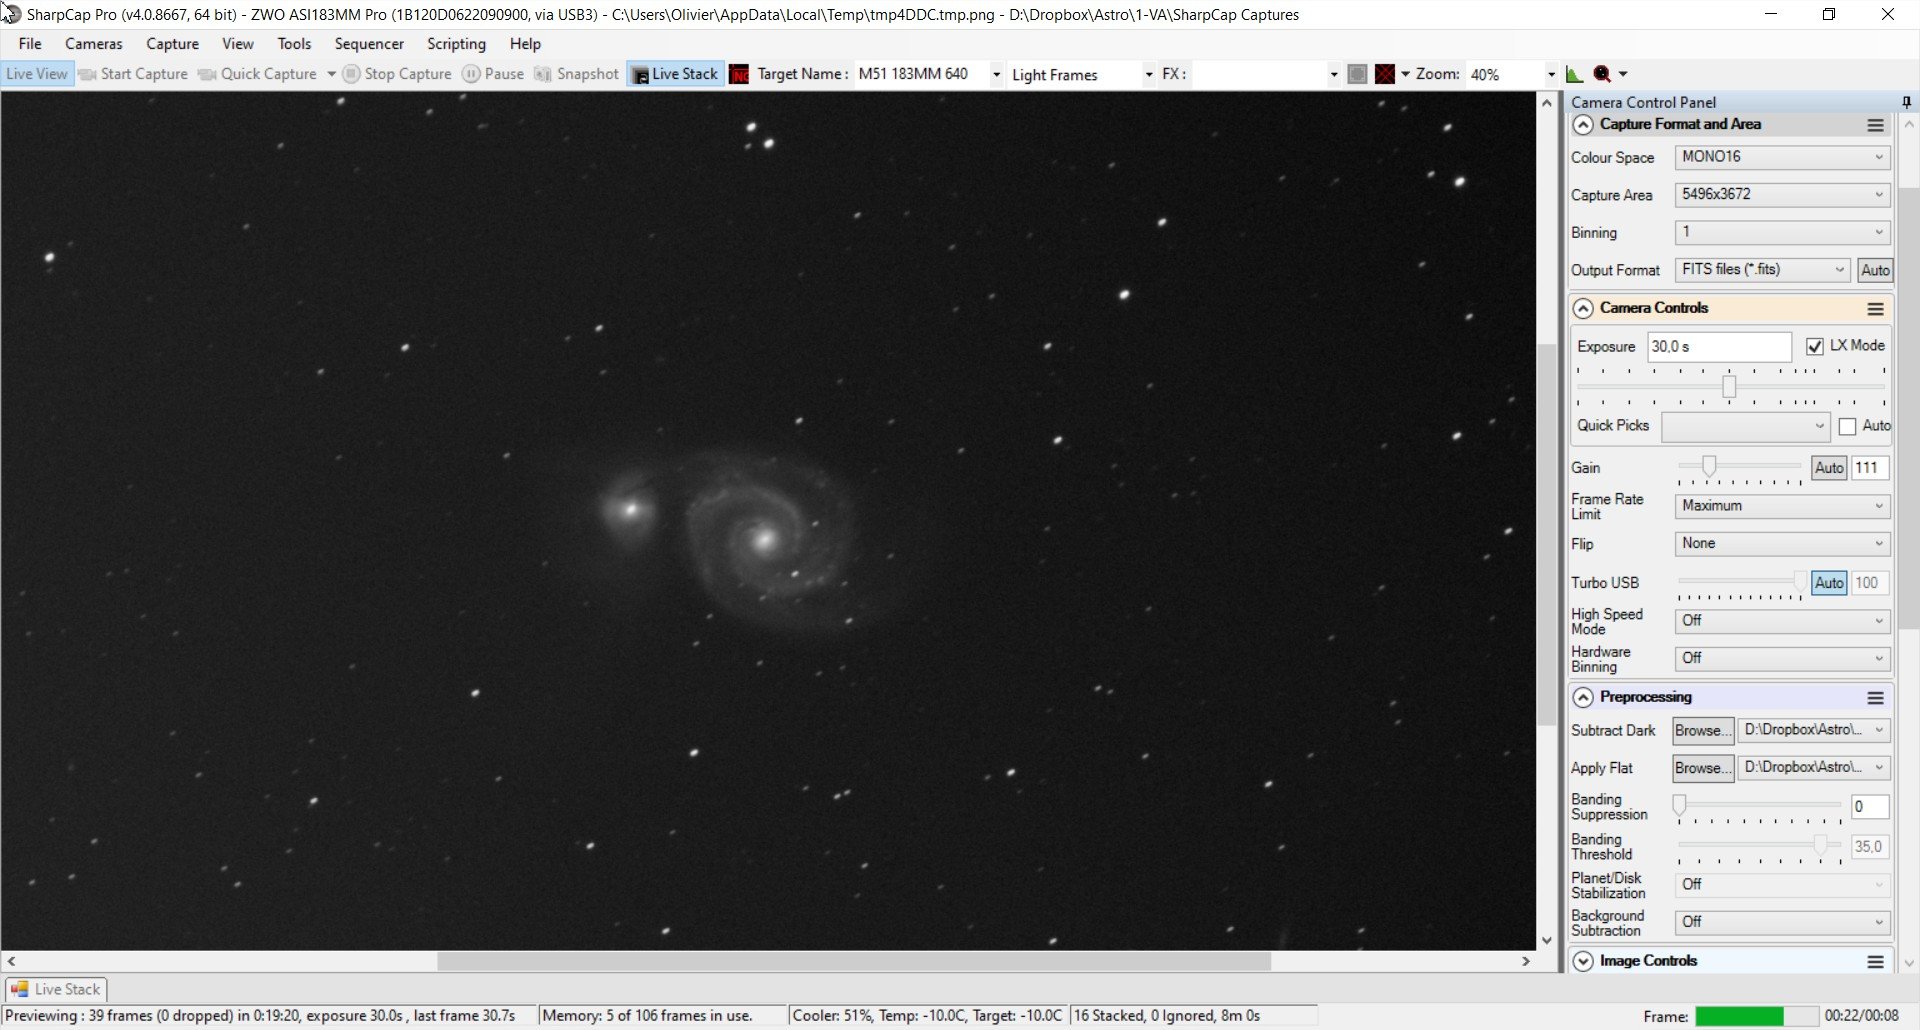The image size is (1920, 1030).
Task: Click the selection area icon
Action: coord(1357,74)
